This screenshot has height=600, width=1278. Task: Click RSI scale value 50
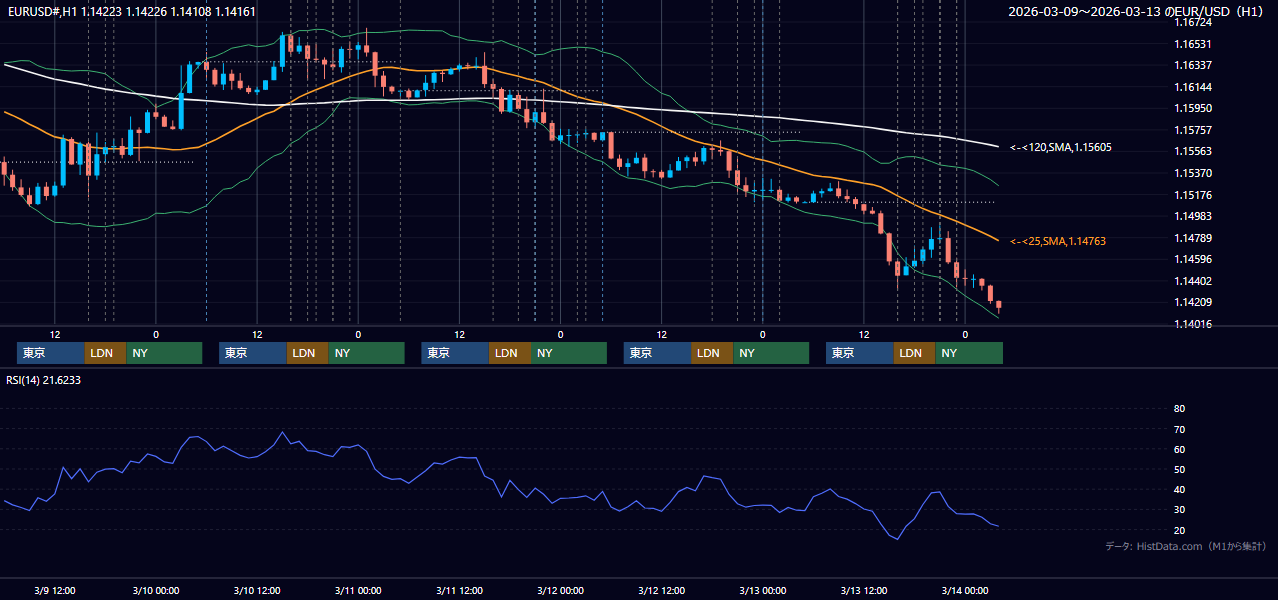tap(1179, 469)
